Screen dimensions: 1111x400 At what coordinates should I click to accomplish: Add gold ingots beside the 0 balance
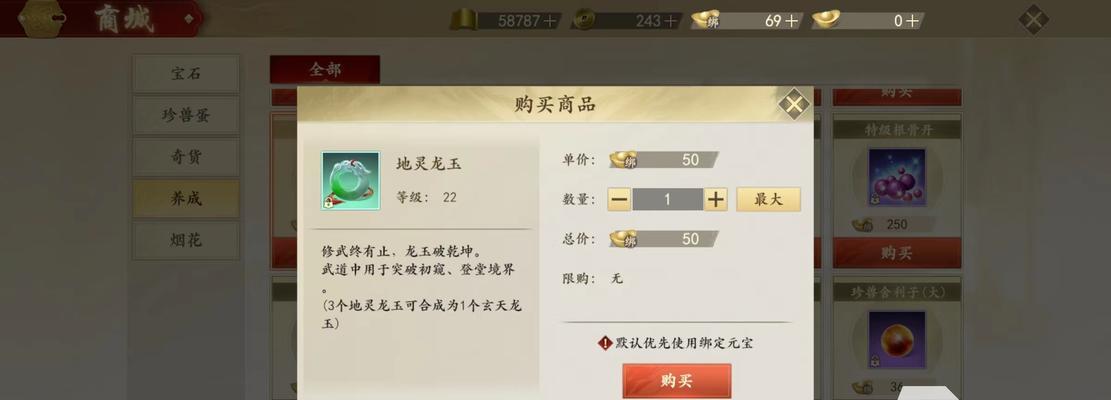(912, 21)
